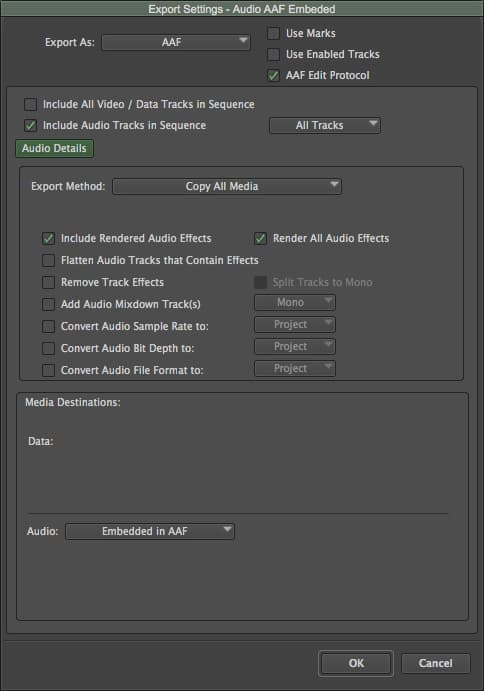484x691 pixels.
Task: Check Convert Audio Sample Rate to
Action: 48,327
